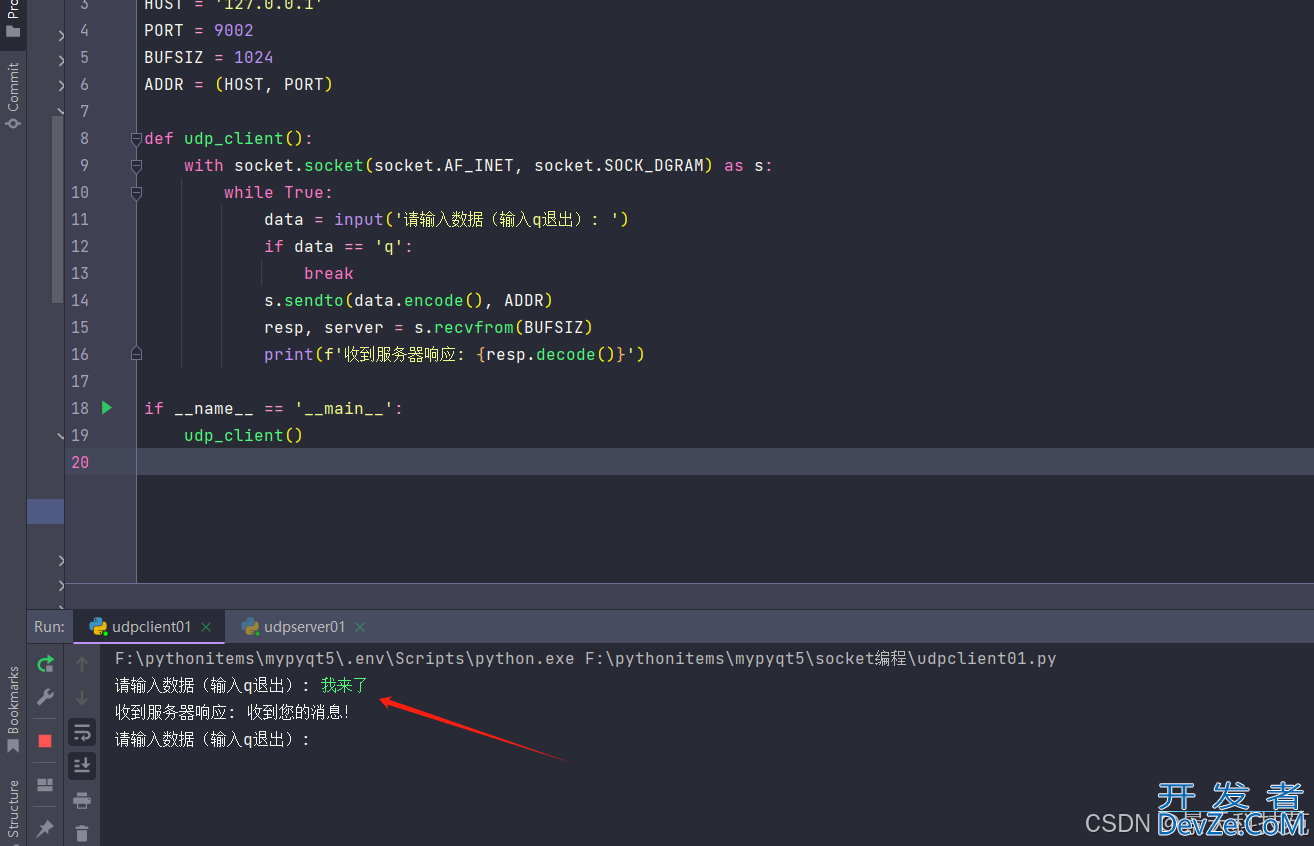Pin the Run tab using pushpin icon
This screenshot has height=846, width=1314.
click(45, 829)
